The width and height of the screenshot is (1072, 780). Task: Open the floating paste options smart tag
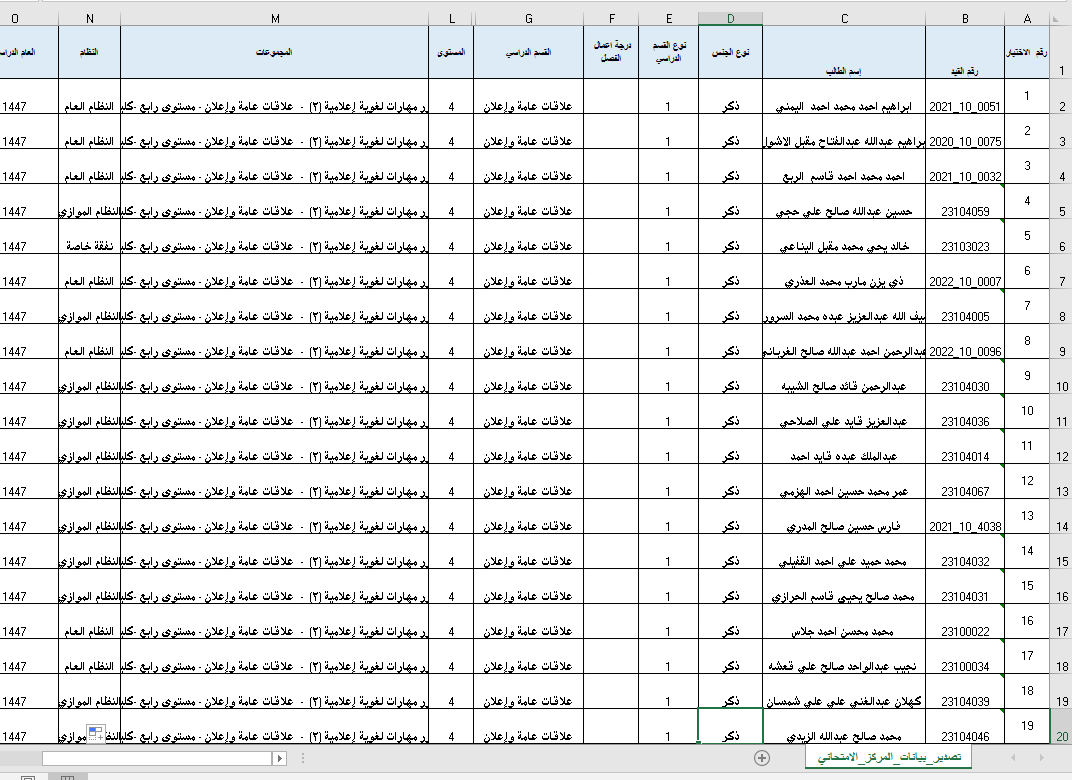(x=96, y=734)
